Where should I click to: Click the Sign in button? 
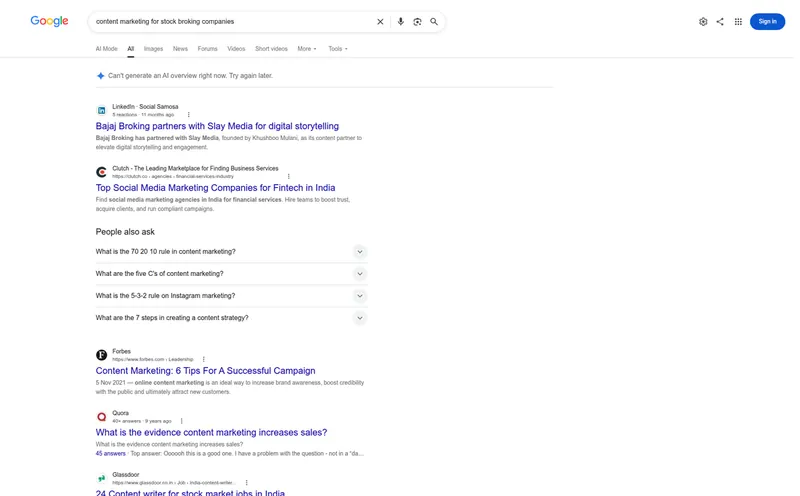[x=767, y=21]
